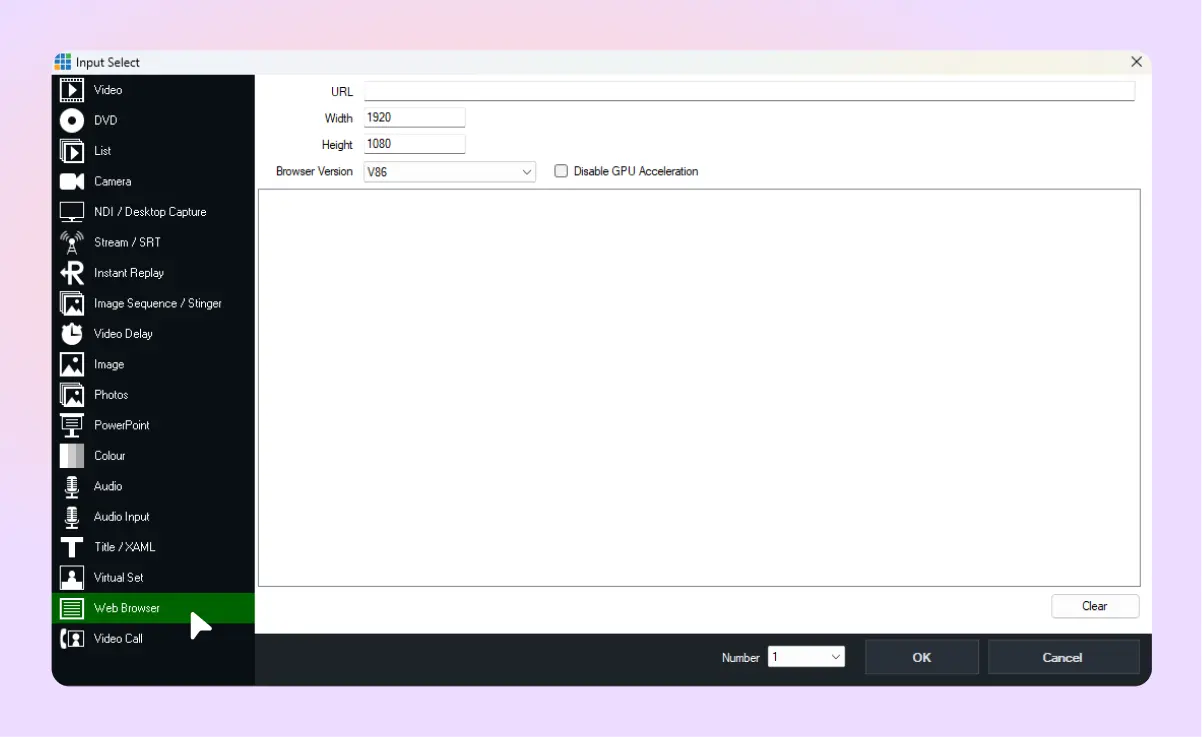Select the Photos icon

72,395
